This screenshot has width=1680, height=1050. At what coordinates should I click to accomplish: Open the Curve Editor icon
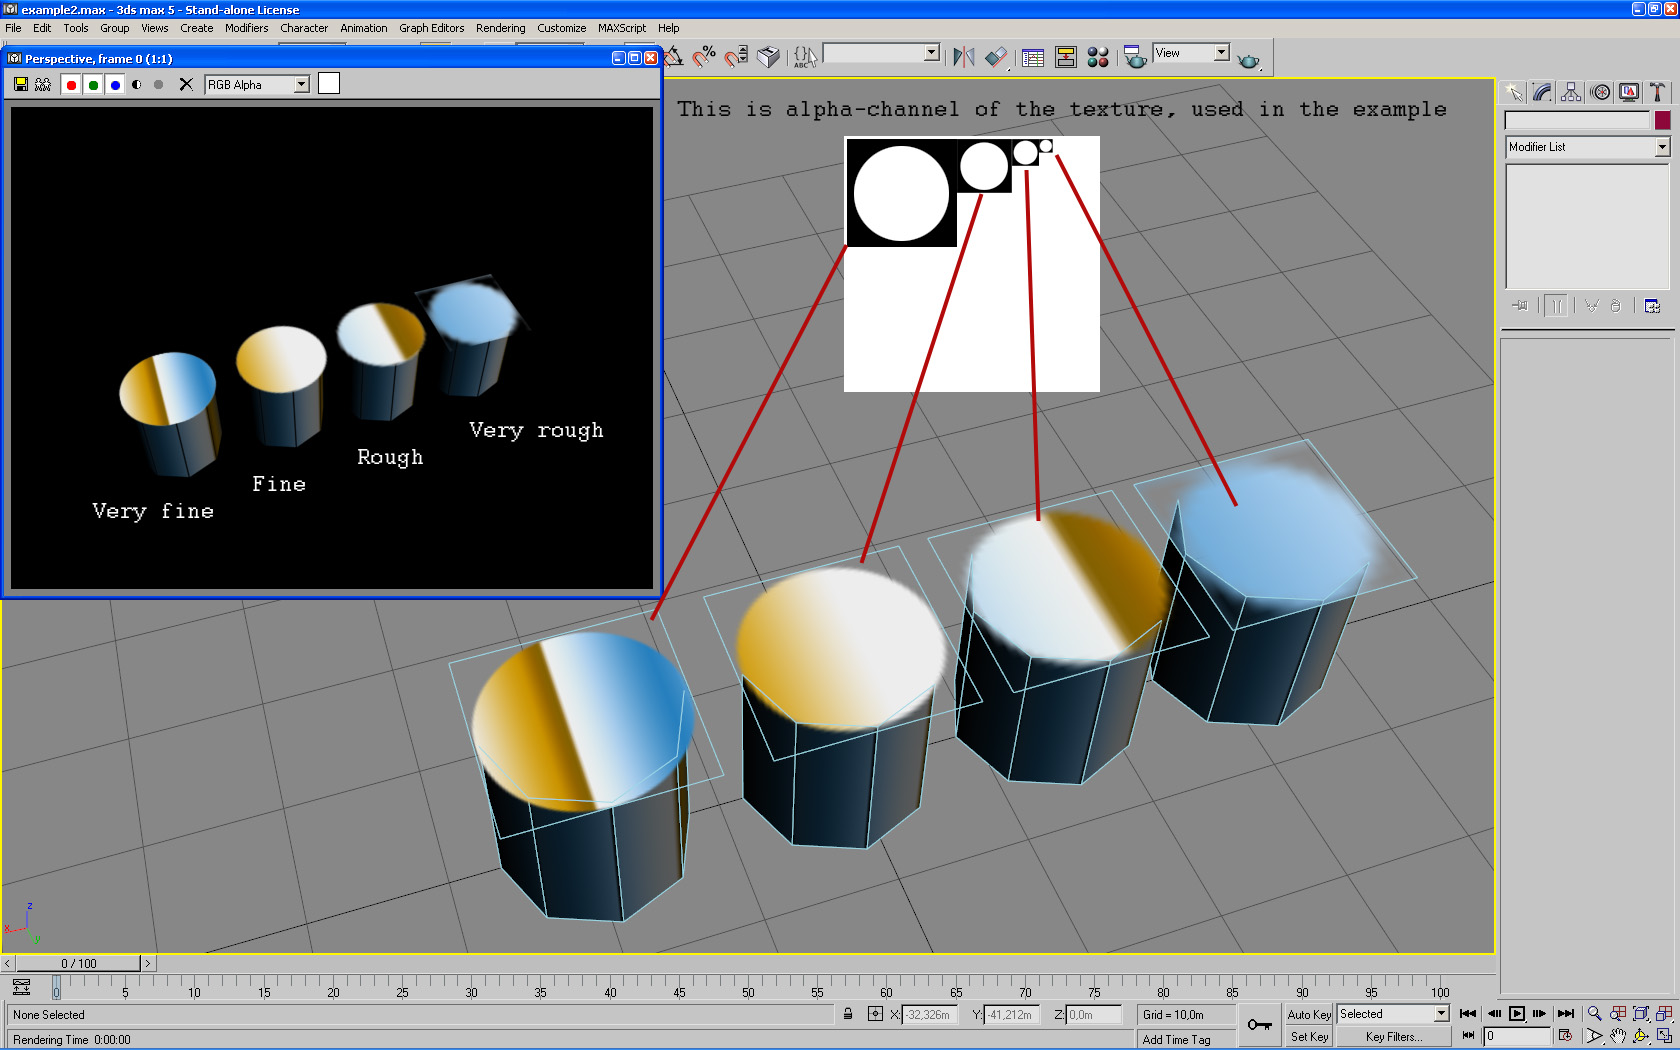pyautogui.click(x=1033, y=57)
